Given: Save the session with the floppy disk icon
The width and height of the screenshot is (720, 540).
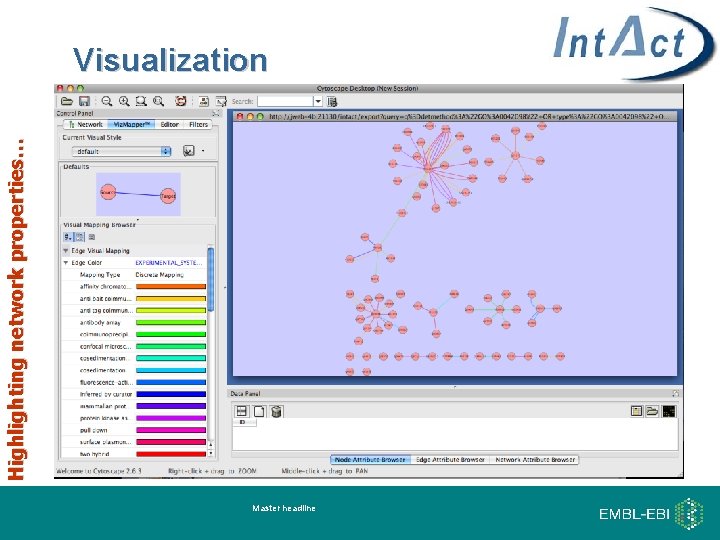Looking at the screenshot, I should click(x=84, y=101).
